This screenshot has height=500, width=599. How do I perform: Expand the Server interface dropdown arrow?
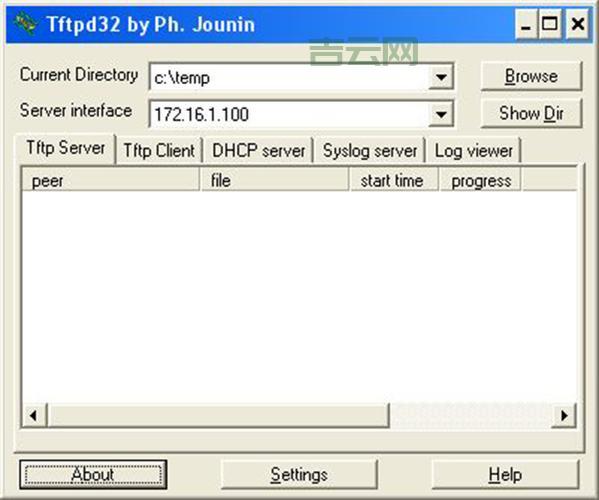441,114
